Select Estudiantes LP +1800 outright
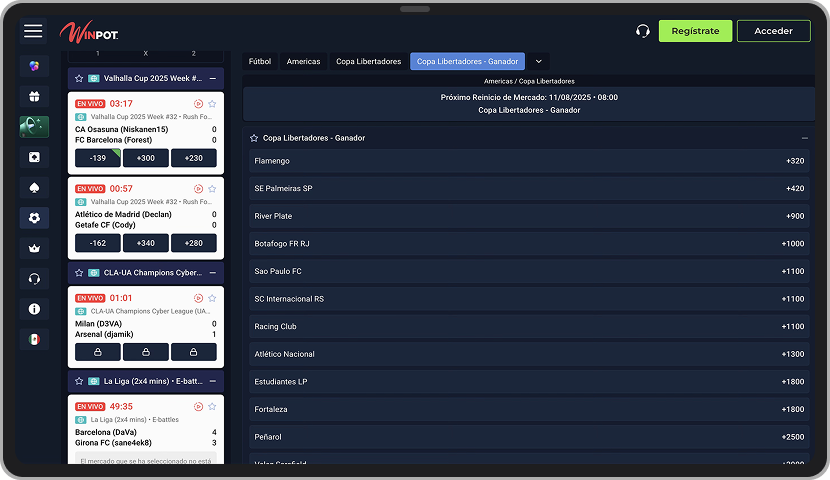This screenshot has width=830, height=480. [529, 382]
